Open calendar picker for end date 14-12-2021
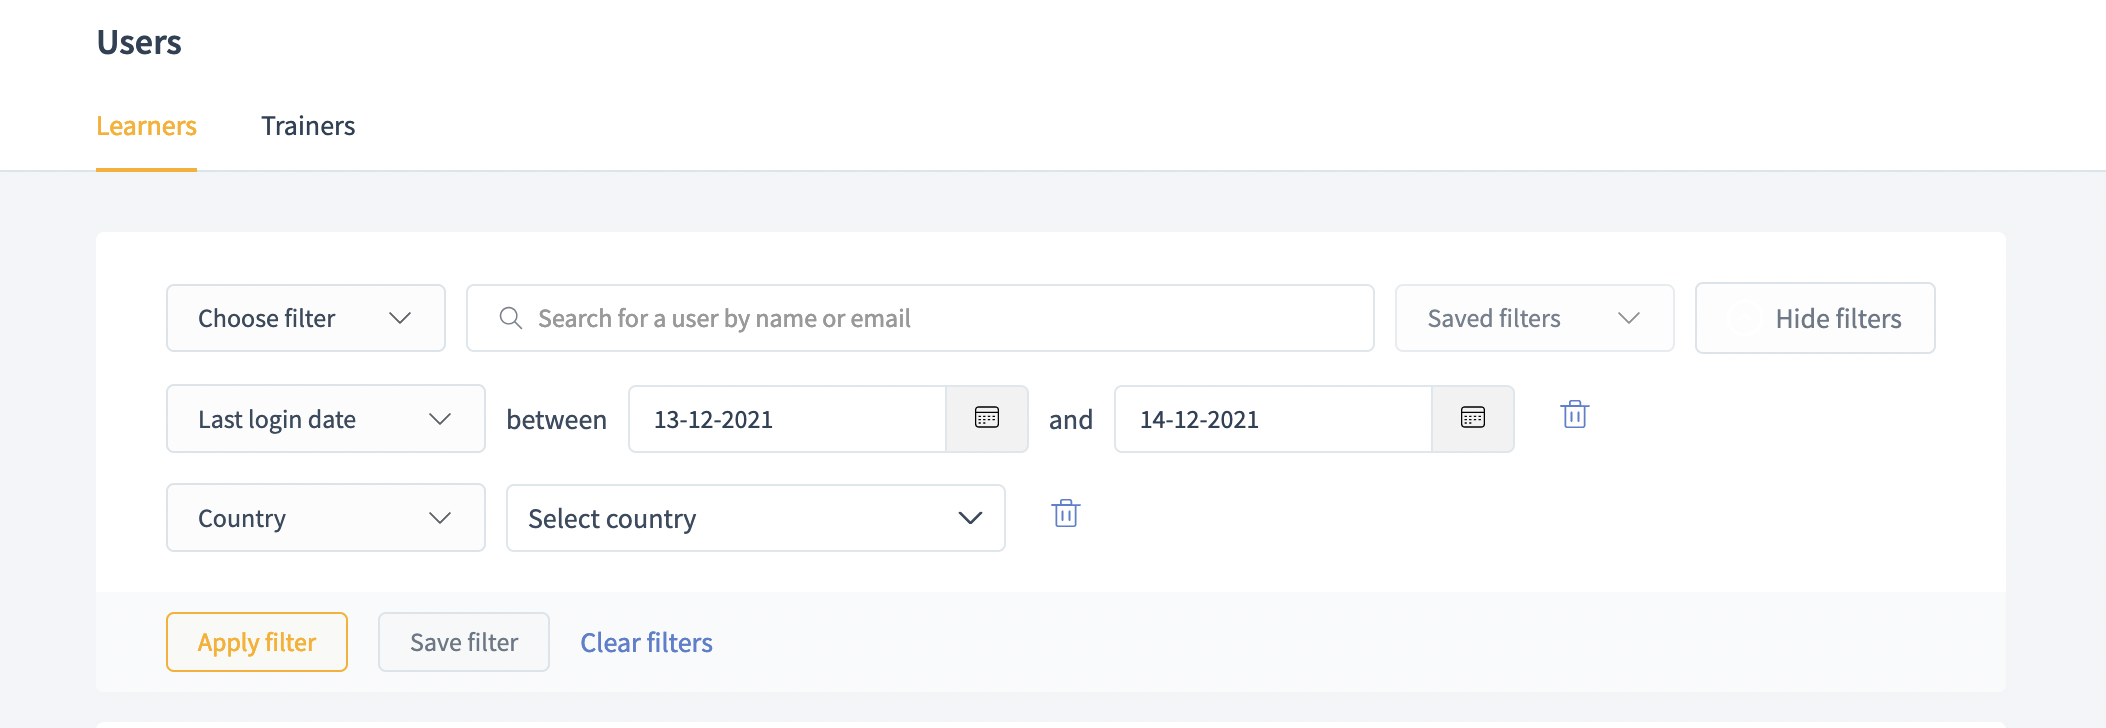 [x=1473, y=418]
